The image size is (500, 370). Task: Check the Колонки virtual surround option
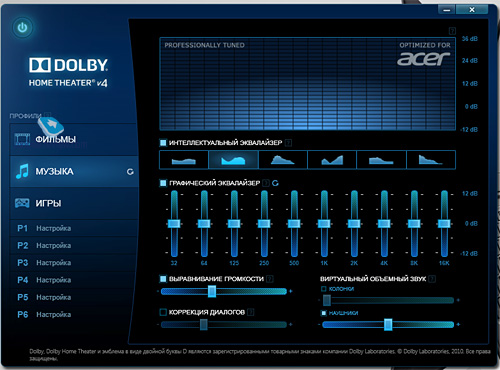pos(323,289)
